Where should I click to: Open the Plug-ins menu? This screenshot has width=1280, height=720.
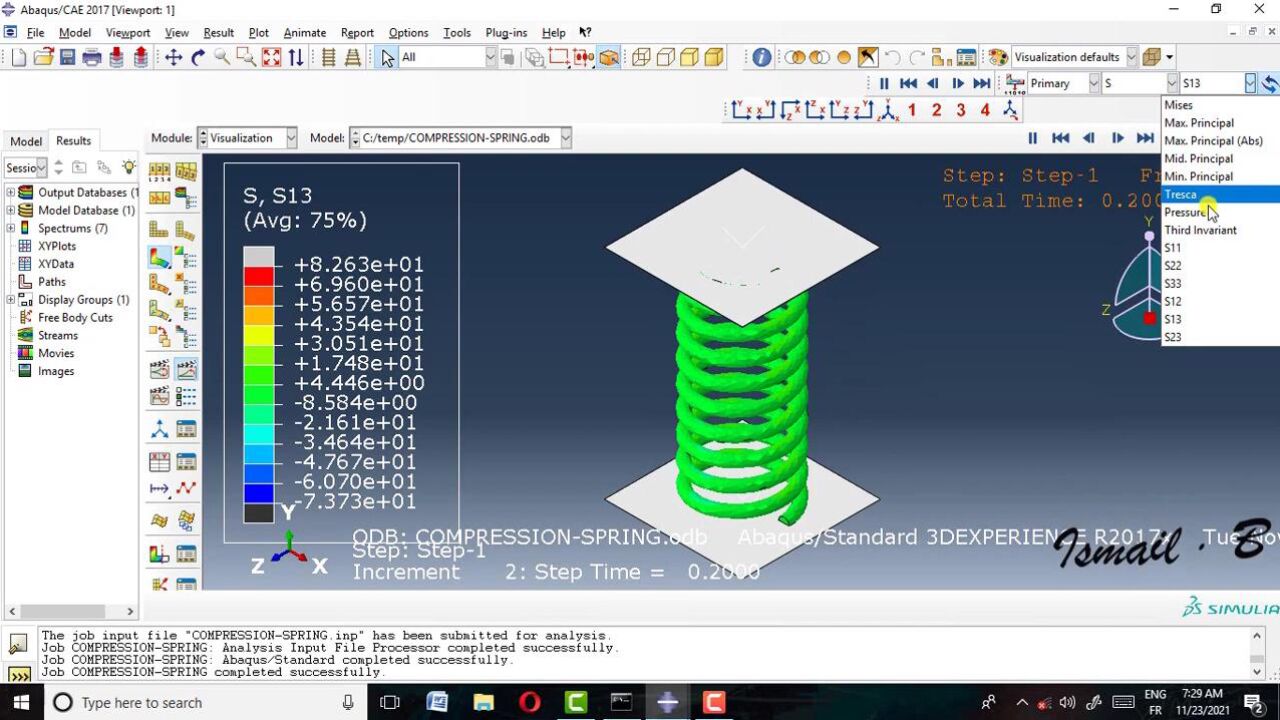(x=506, y=33)
